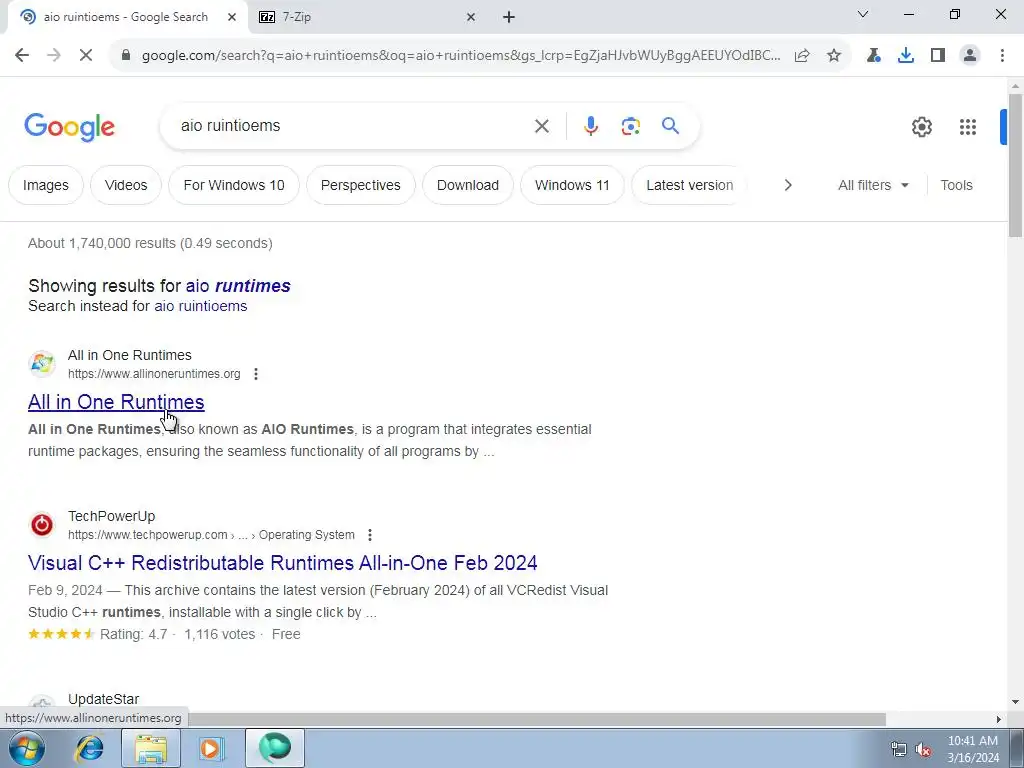Search instead for aio ruintioems
This screenshot has width=1024, height=768.
[x=200, y=306]
